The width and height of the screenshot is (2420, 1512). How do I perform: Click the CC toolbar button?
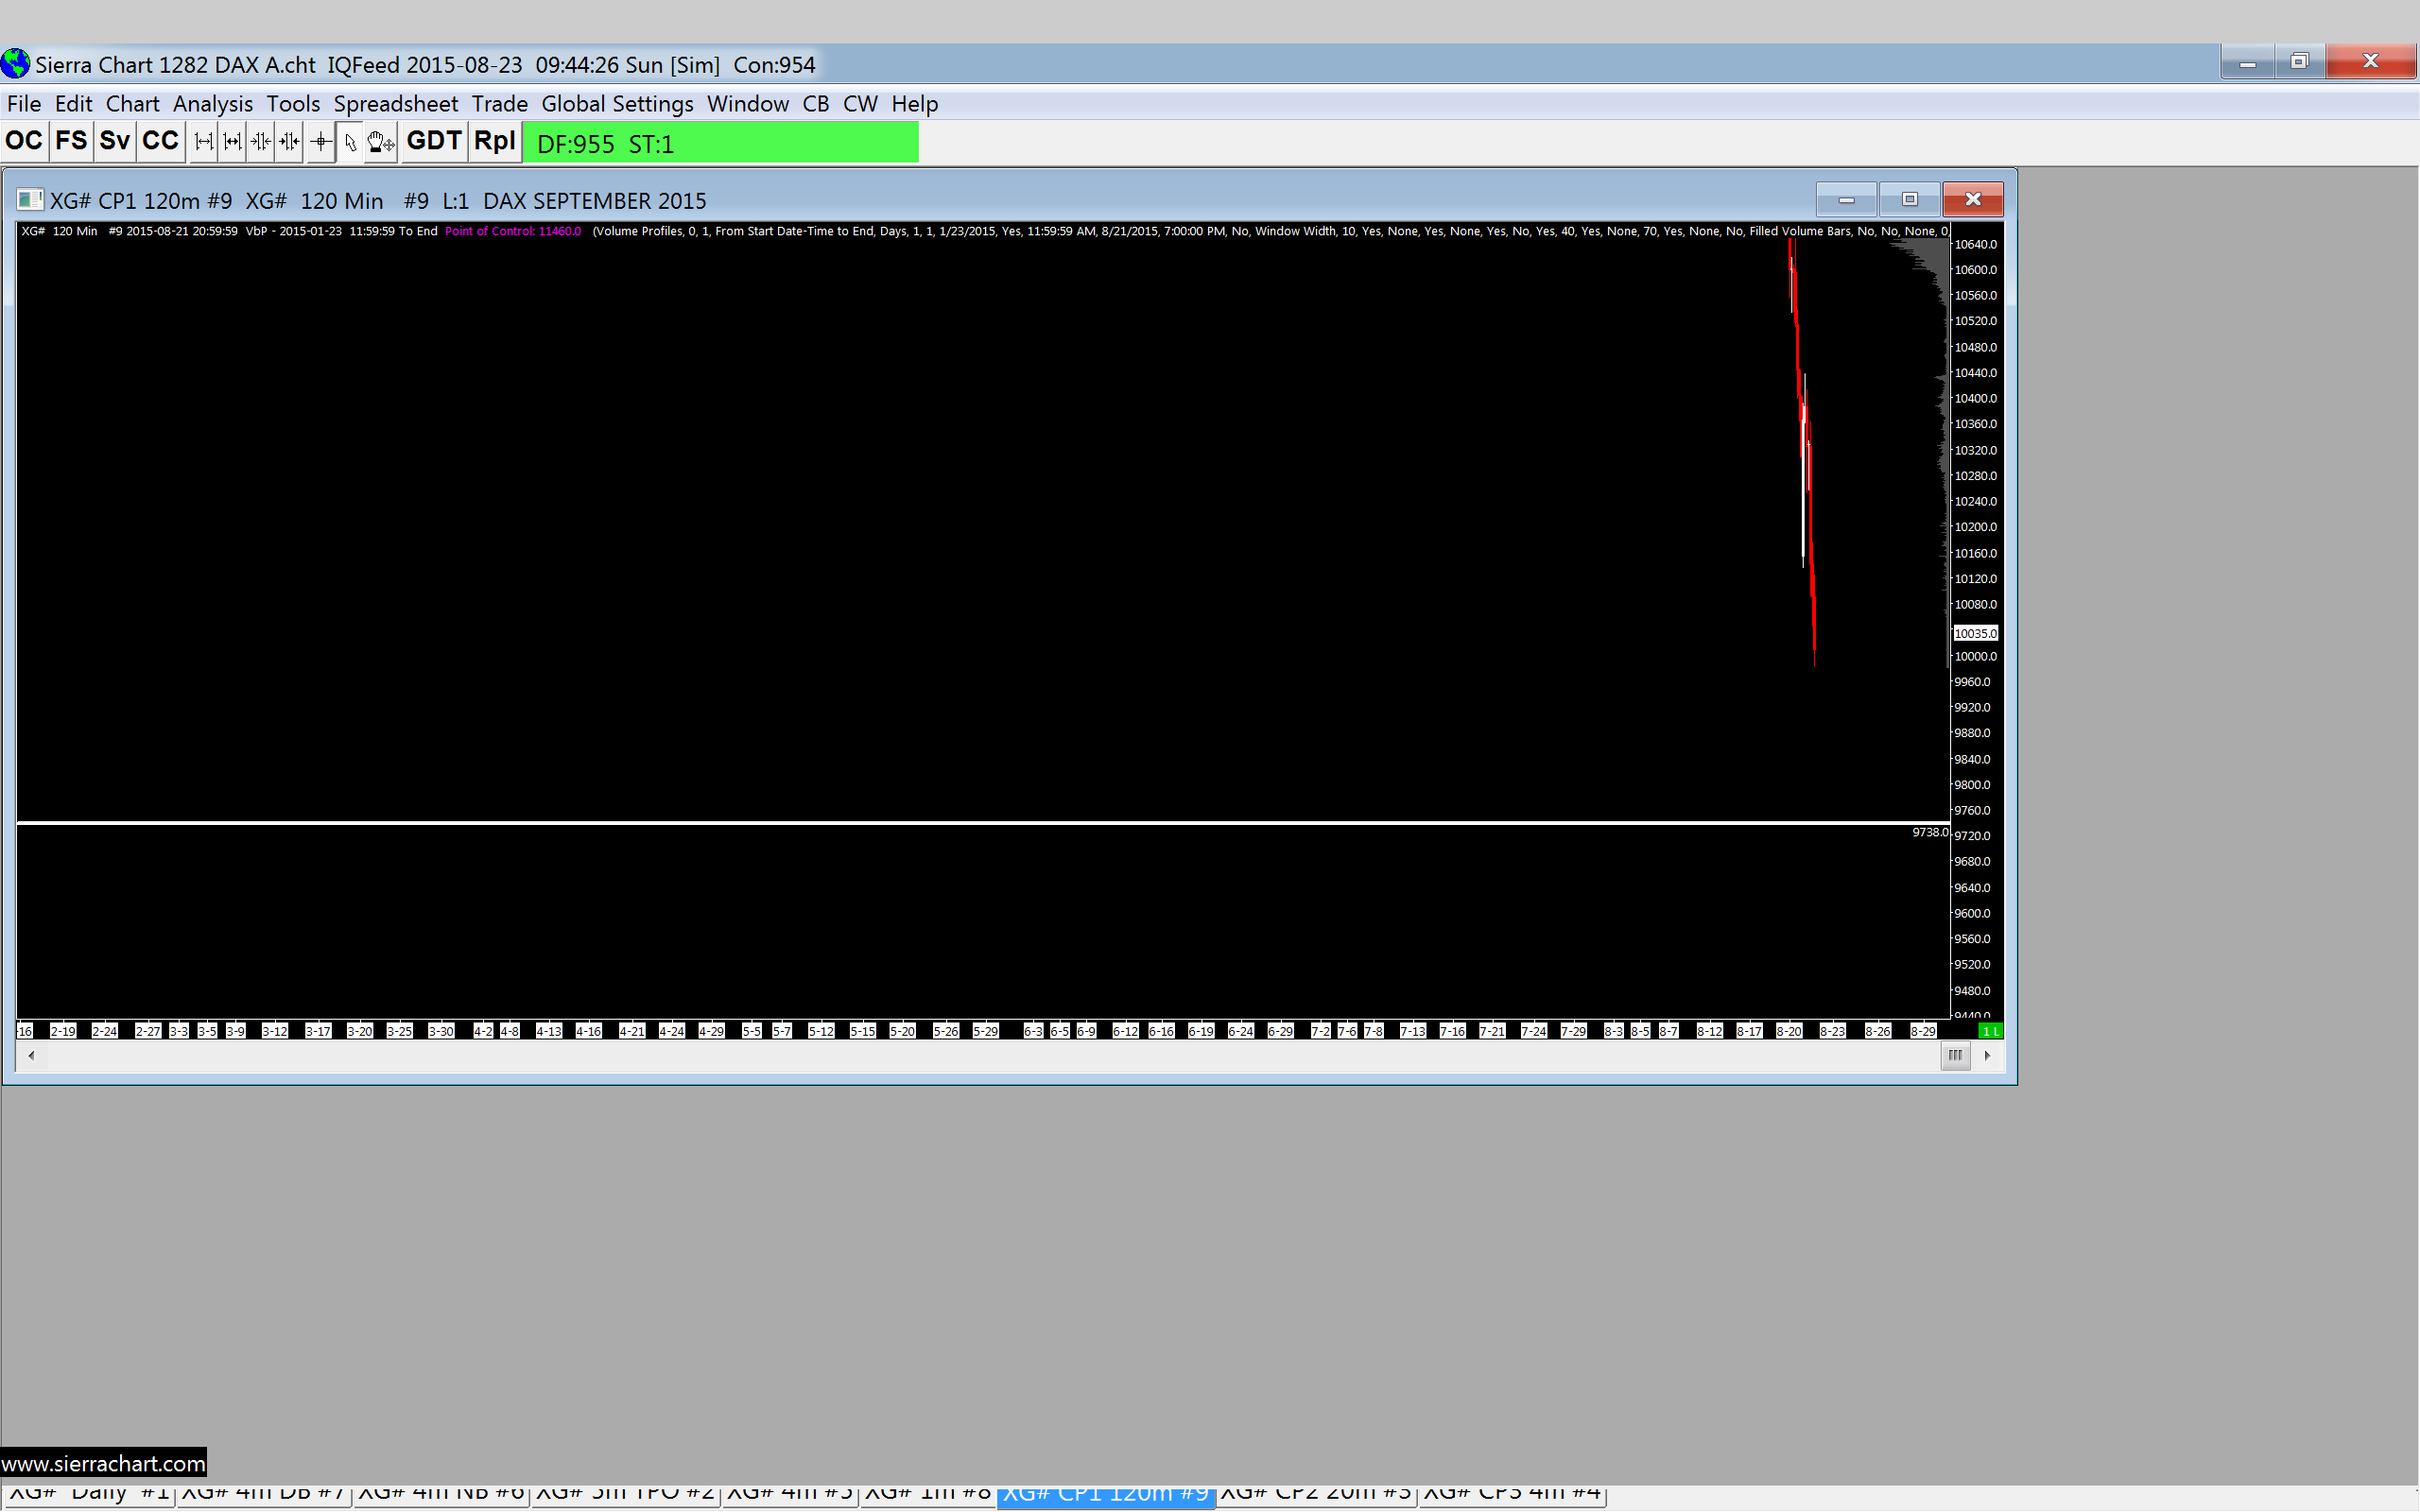[x=160, y=141]
